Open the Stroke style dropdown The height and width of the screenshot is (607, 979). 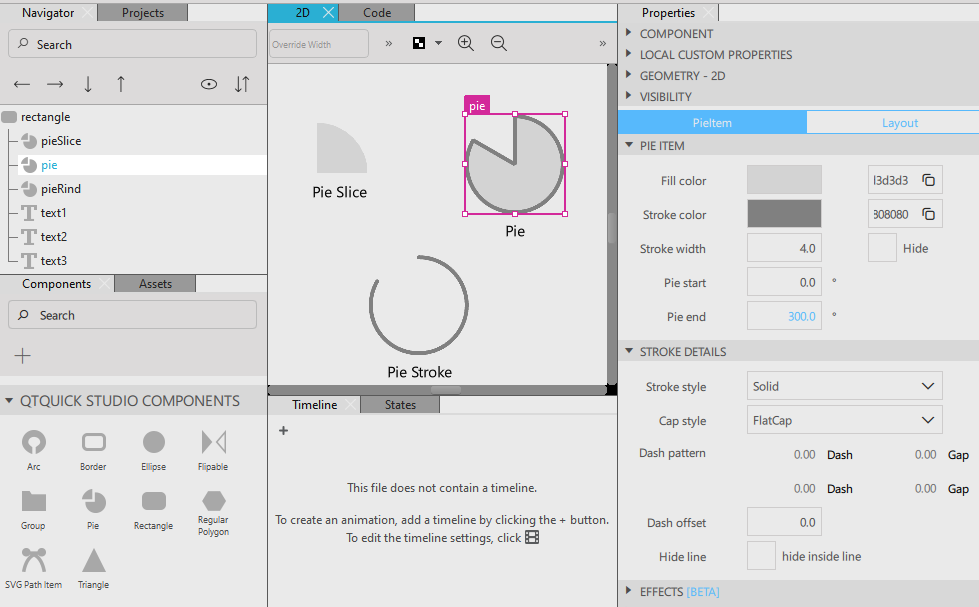pyautogui.click(x=844, y=386)
